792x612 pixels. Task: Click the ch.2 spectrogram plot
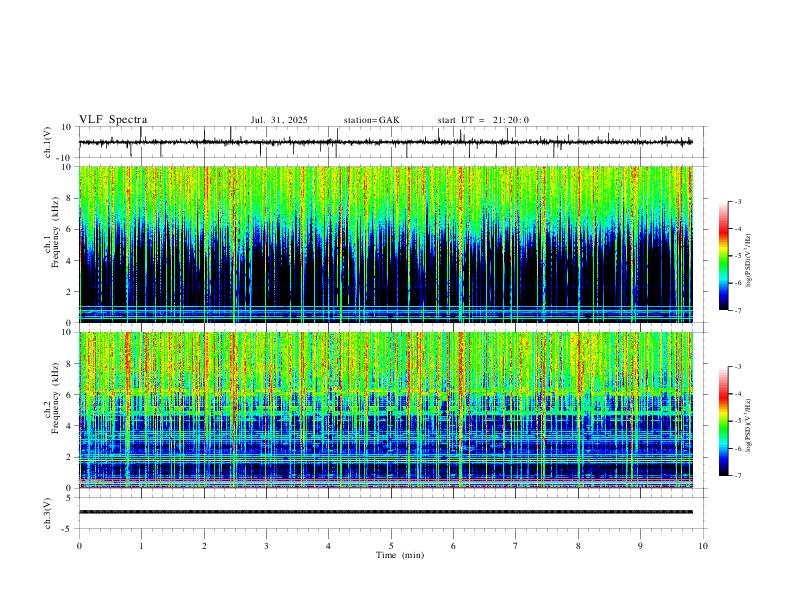click(386, 410)
